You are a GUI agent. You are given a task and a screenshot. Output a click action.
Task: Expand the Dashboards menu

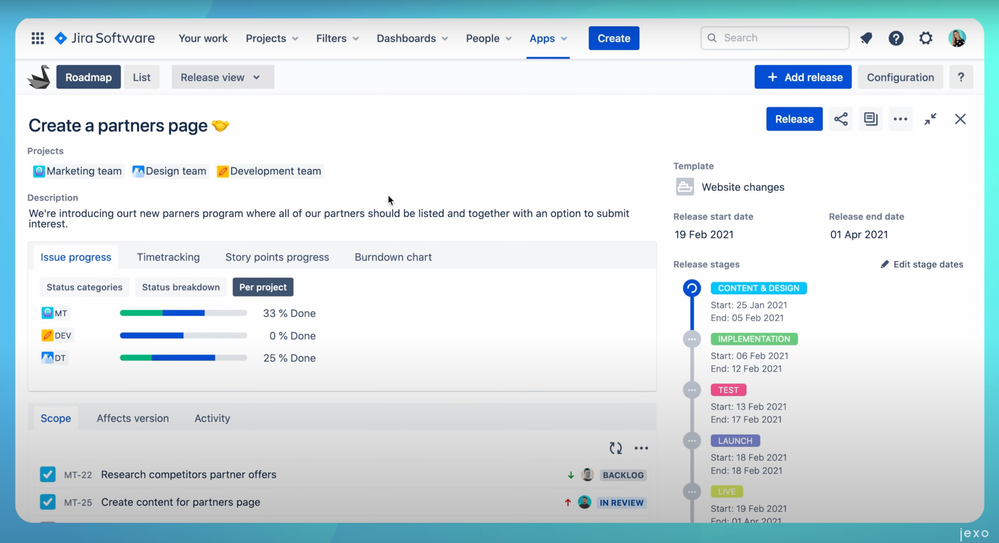pos(412,38)
